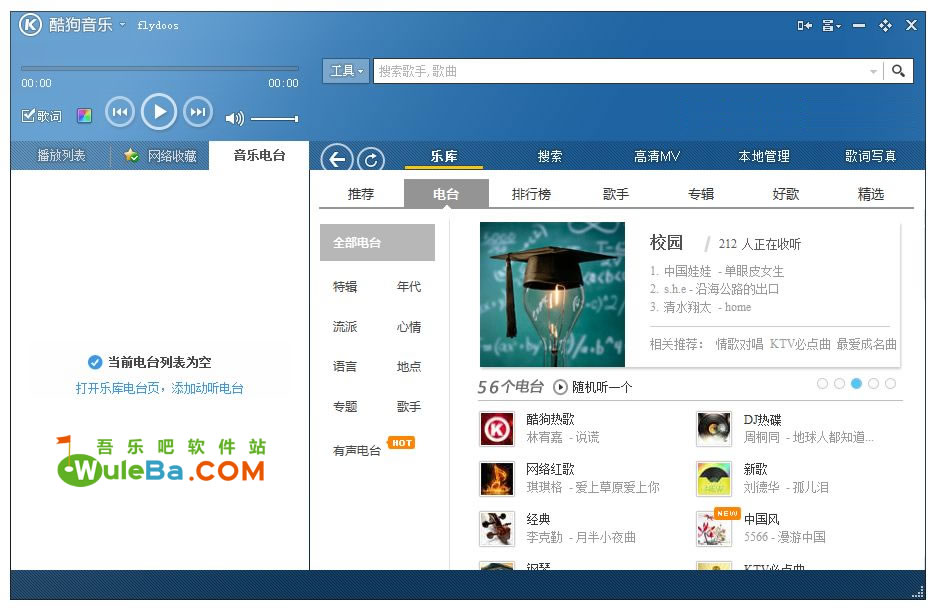Select the 推荐 sub-tab
The height and width of the screenshot is (615, 935).
pyautogui.click(x=361, y=194)
